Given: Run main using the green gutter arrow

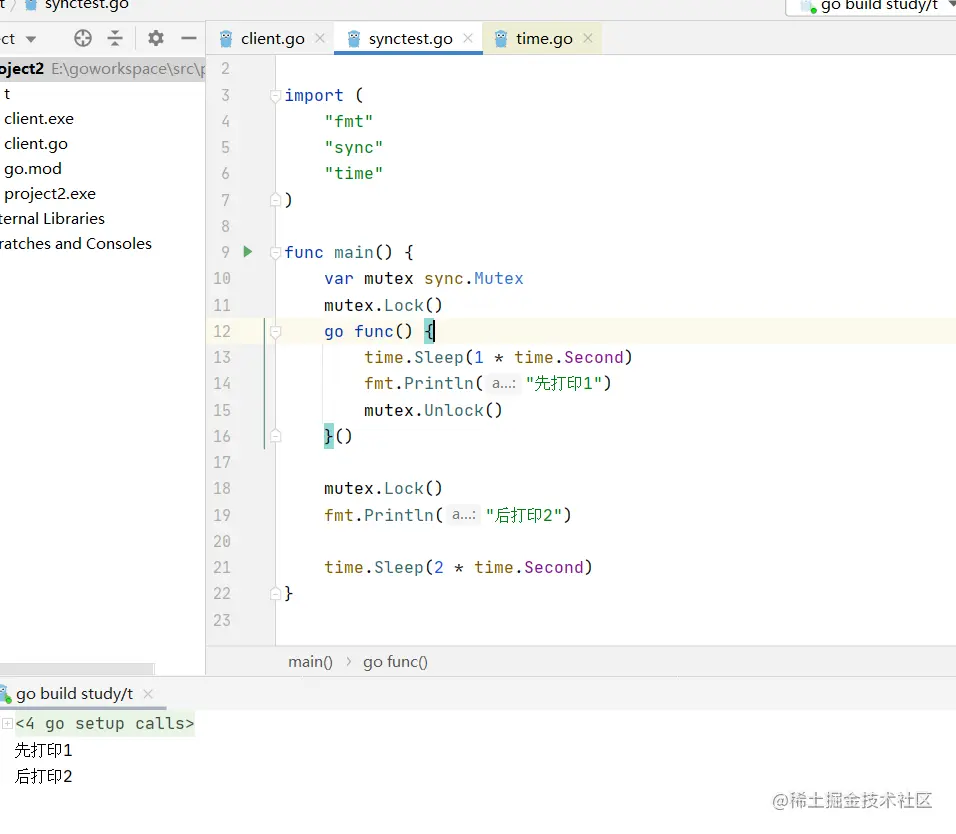Looking at the screenshot, I should click(x=248, y=252).
